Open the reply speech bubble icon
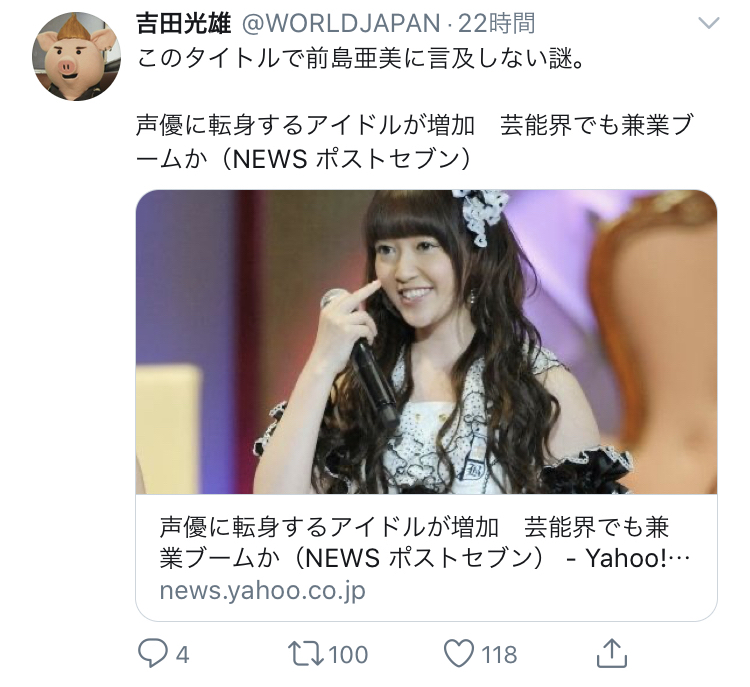 pos(153,654)
